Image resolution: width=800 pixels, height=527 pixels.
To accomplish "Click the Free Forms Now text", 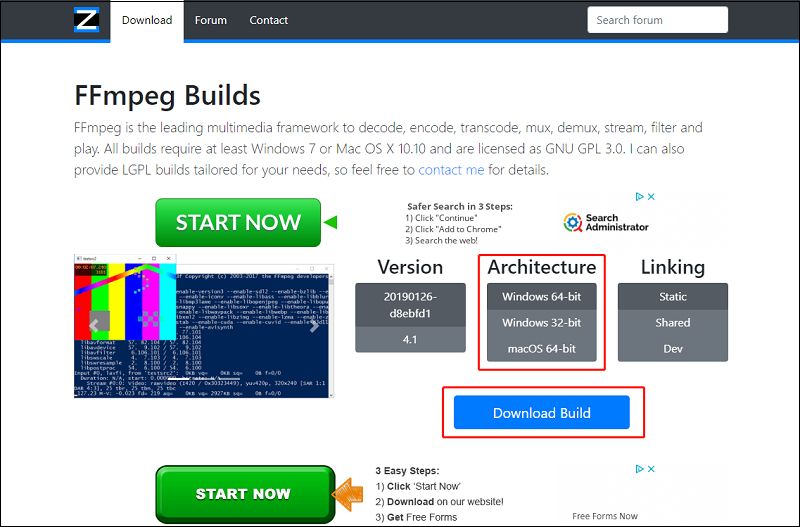I will pyautogui.click(x=605, y=516).
